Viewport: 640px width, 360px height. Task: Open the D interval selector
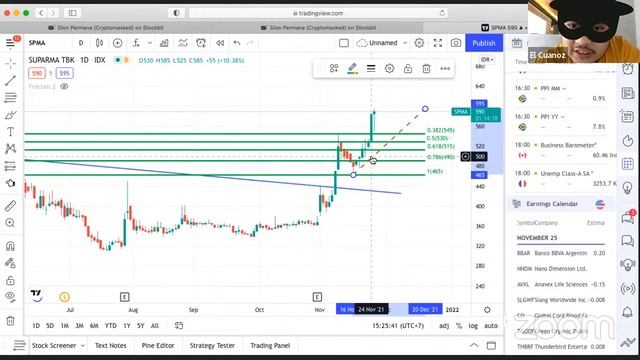pos(81,43)
